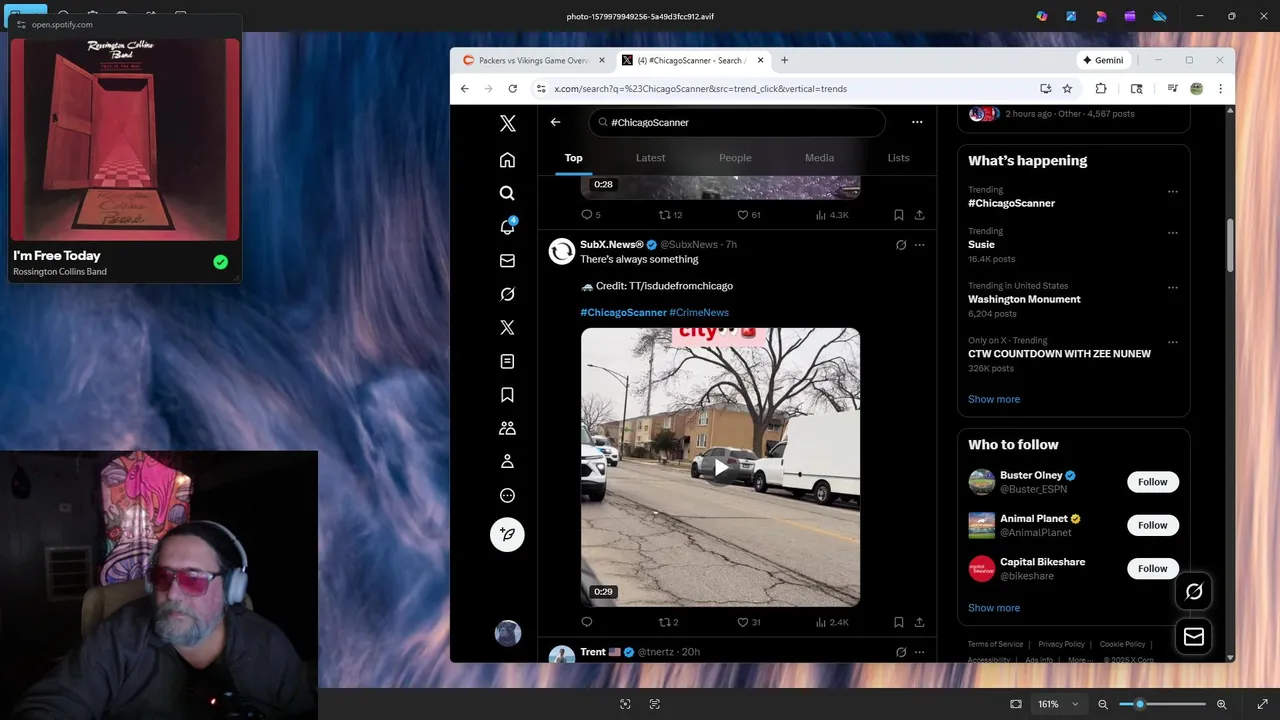Image resolution: width=1280 pixels, height=720 pixels.
Task: Open X home logo in sidebar
Action: 507,123
